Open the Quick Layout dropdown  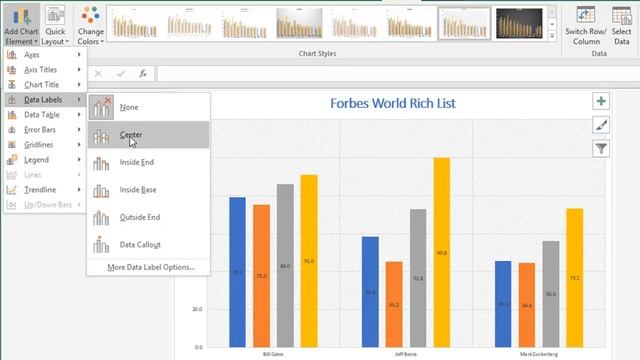(x=55, y=25)
